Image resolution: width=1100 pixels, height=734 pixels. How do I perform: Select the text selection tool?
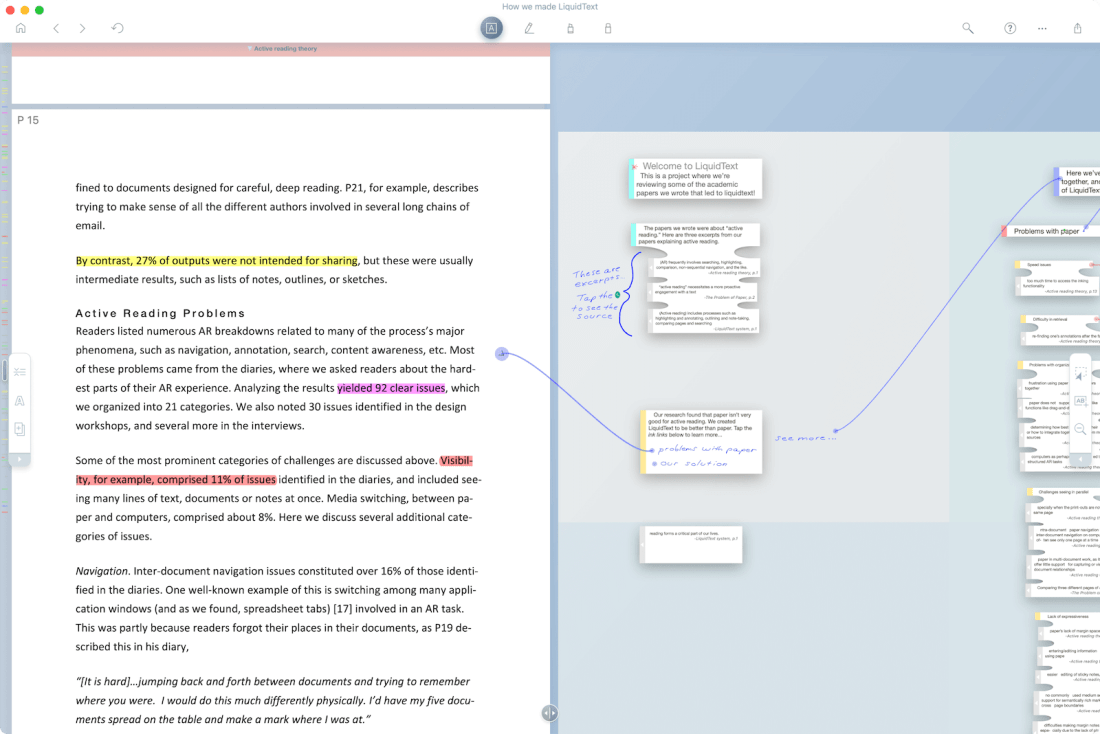[491, 28]
